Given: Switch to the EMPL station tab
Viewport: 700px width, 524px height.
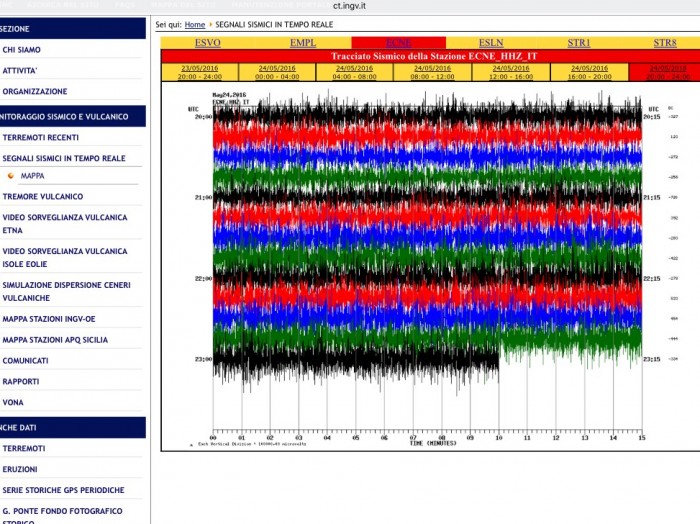Looking at the screenshot, I should (x=303, y=43).
